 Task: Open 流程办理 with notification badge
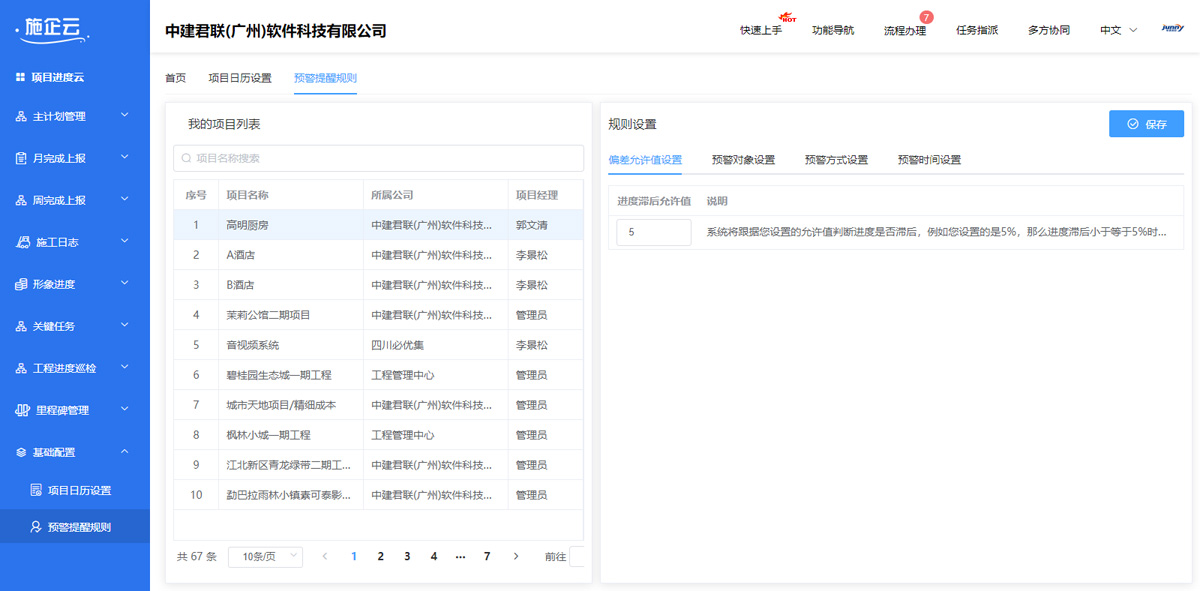904,30
